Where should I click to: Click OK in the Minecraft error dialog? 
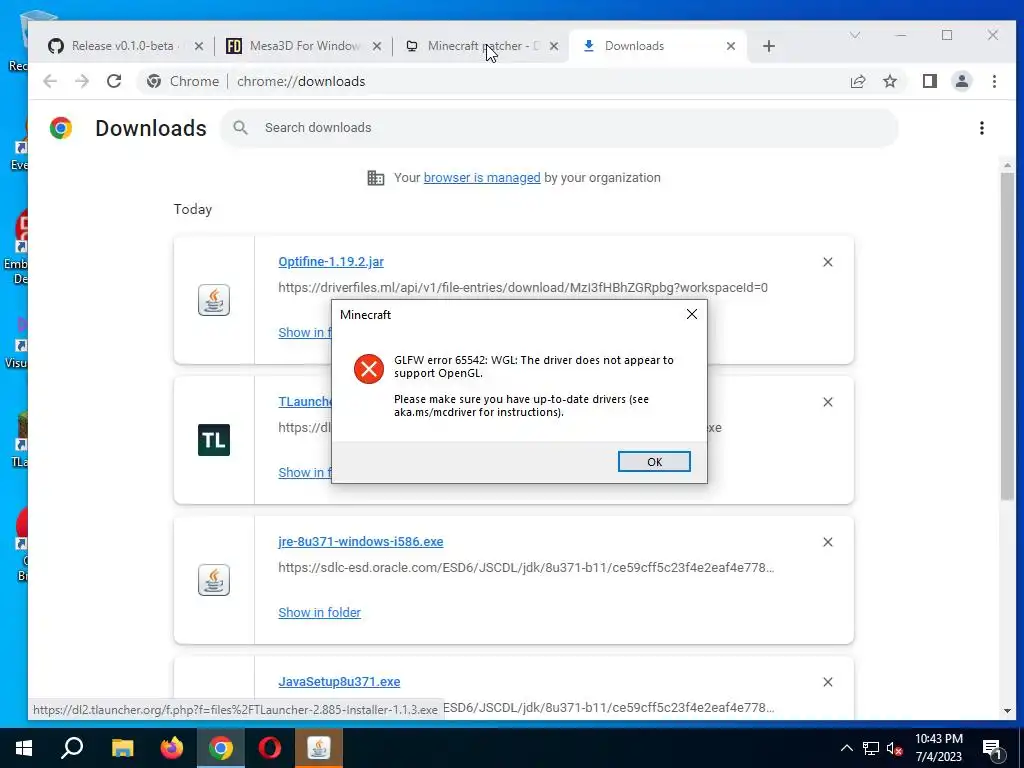point(654,462)
